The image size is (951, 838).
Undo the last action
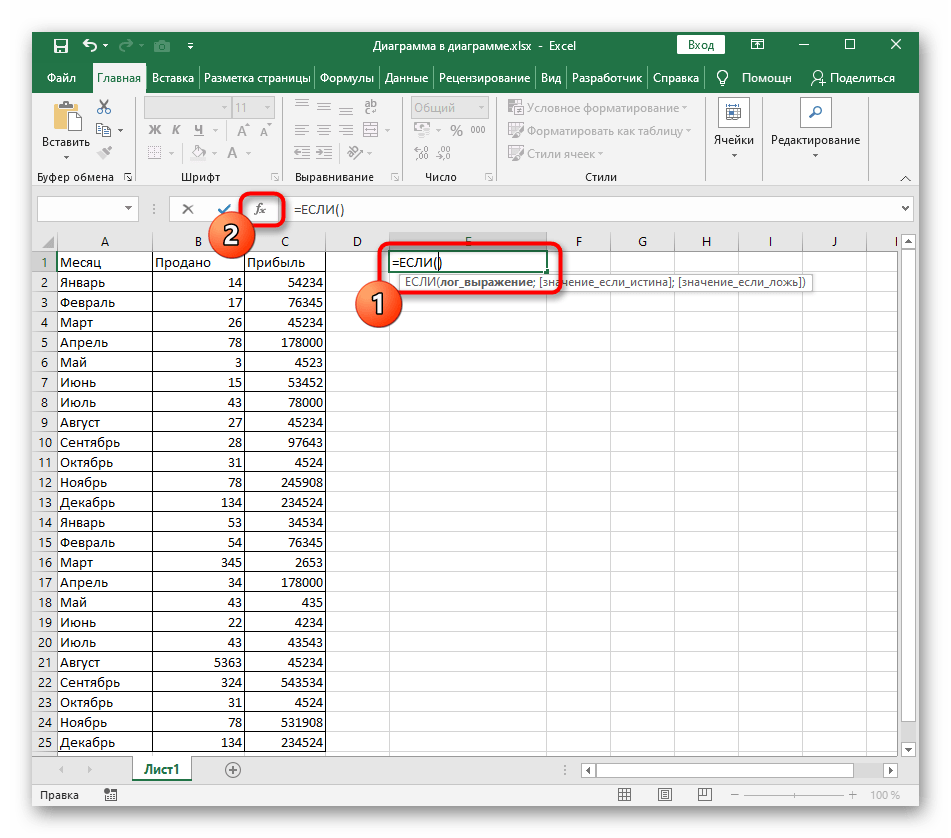[90, 45]
